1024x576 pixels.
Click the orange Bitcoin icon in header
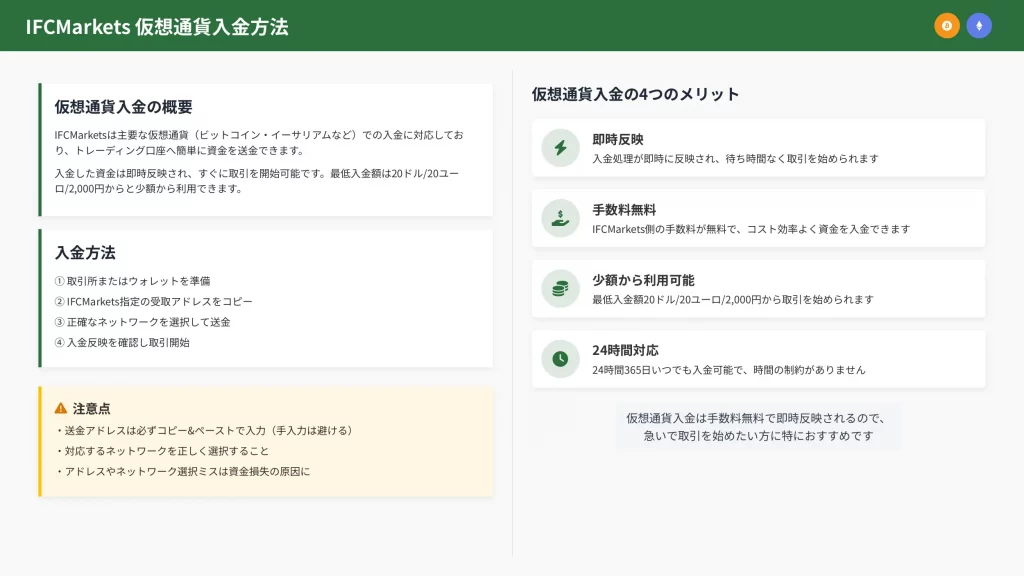point(947,26)
